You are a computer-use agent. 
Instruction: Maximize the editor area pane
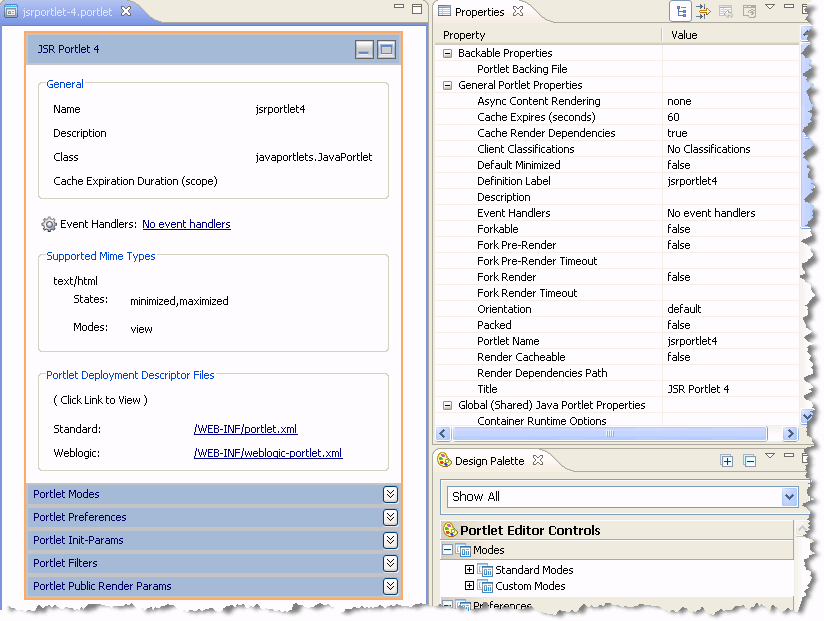(417, 8)
